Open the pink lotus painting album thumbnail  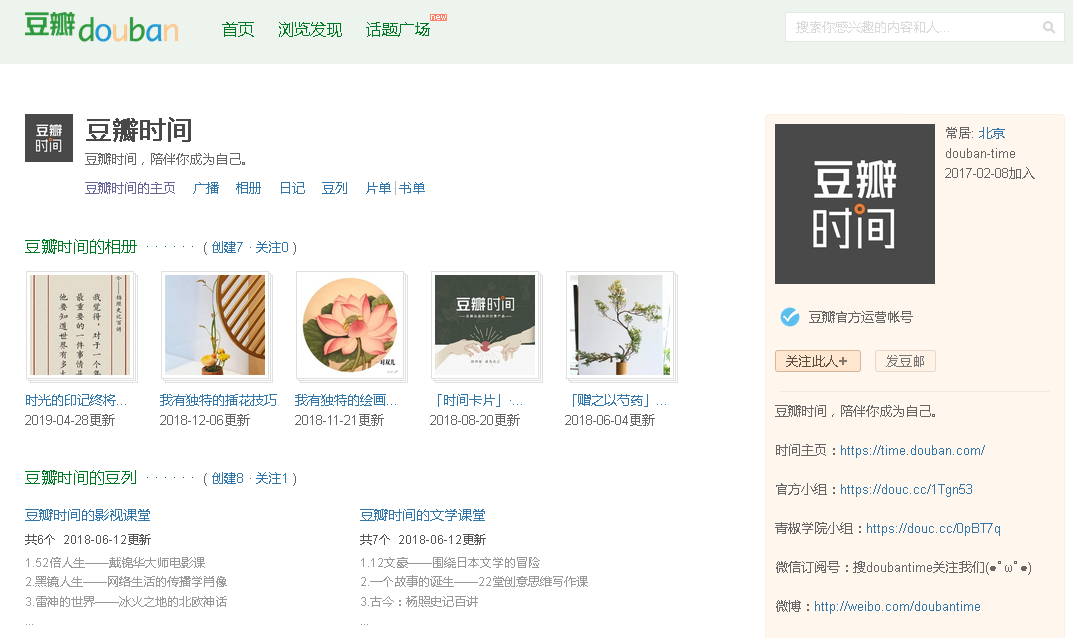(351, 326)
